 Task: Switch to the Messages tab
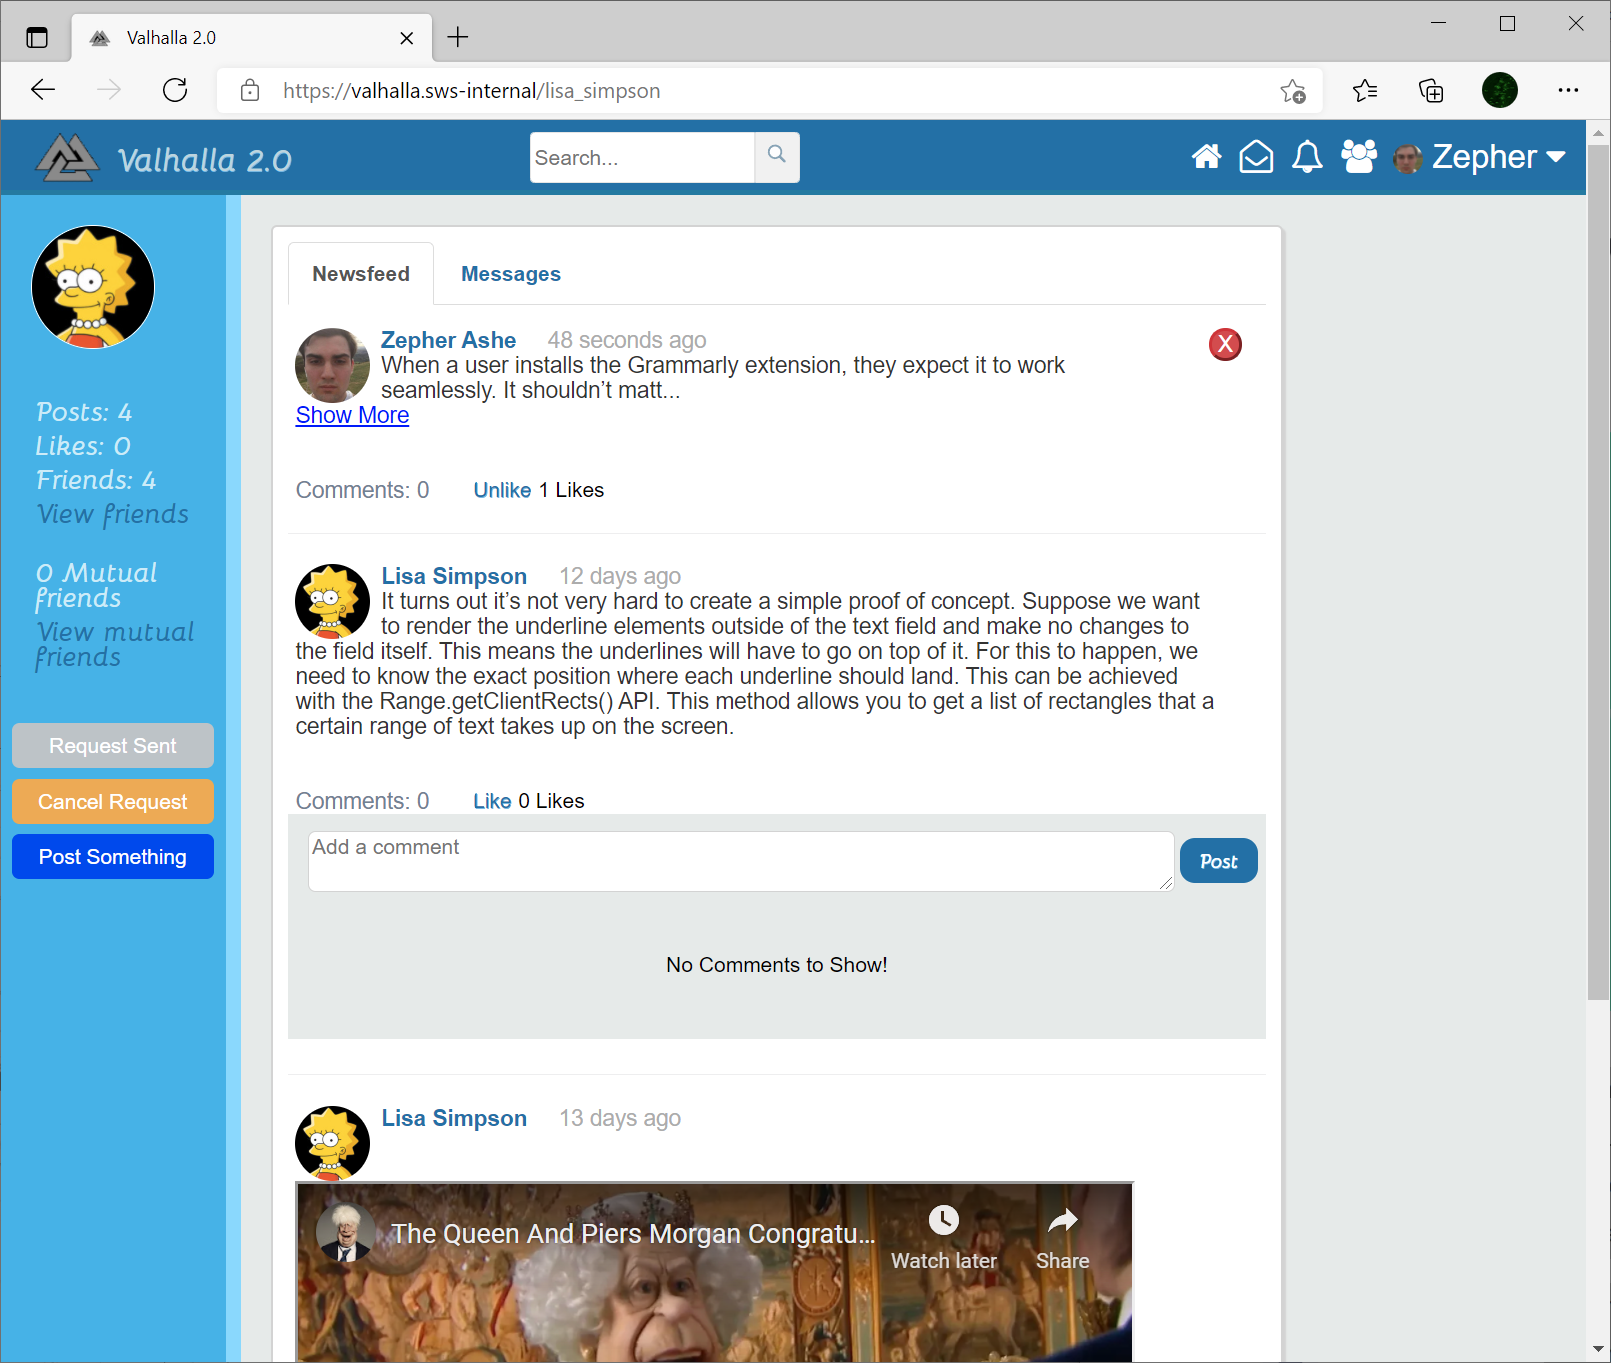point(511,274)
